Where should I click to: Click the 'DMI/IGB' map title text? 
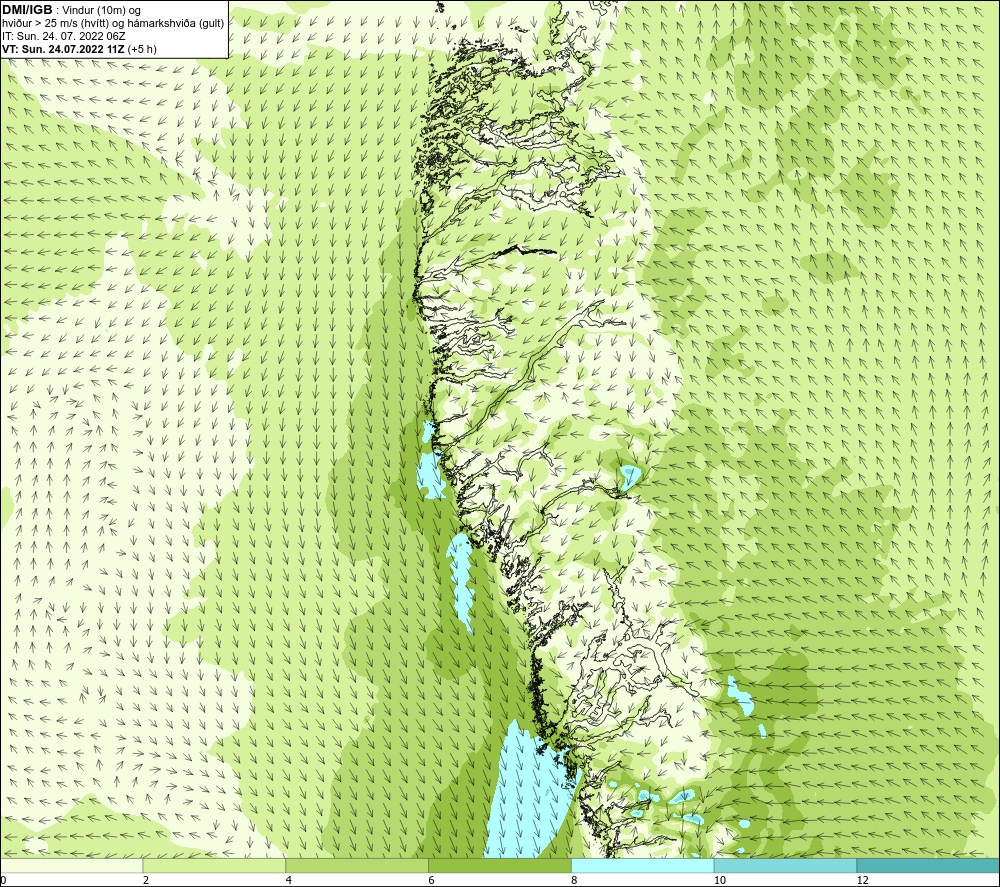point(27,10)
